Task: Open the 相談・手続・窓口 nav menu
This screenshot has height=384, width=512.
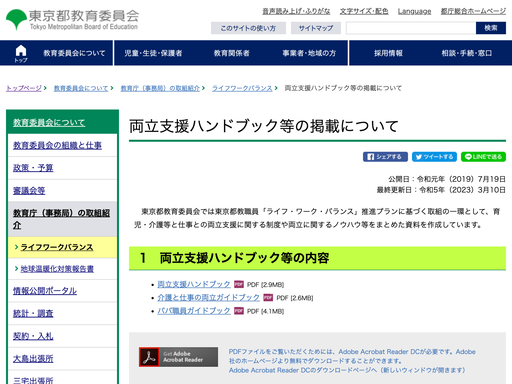Action: click(467, 53)
